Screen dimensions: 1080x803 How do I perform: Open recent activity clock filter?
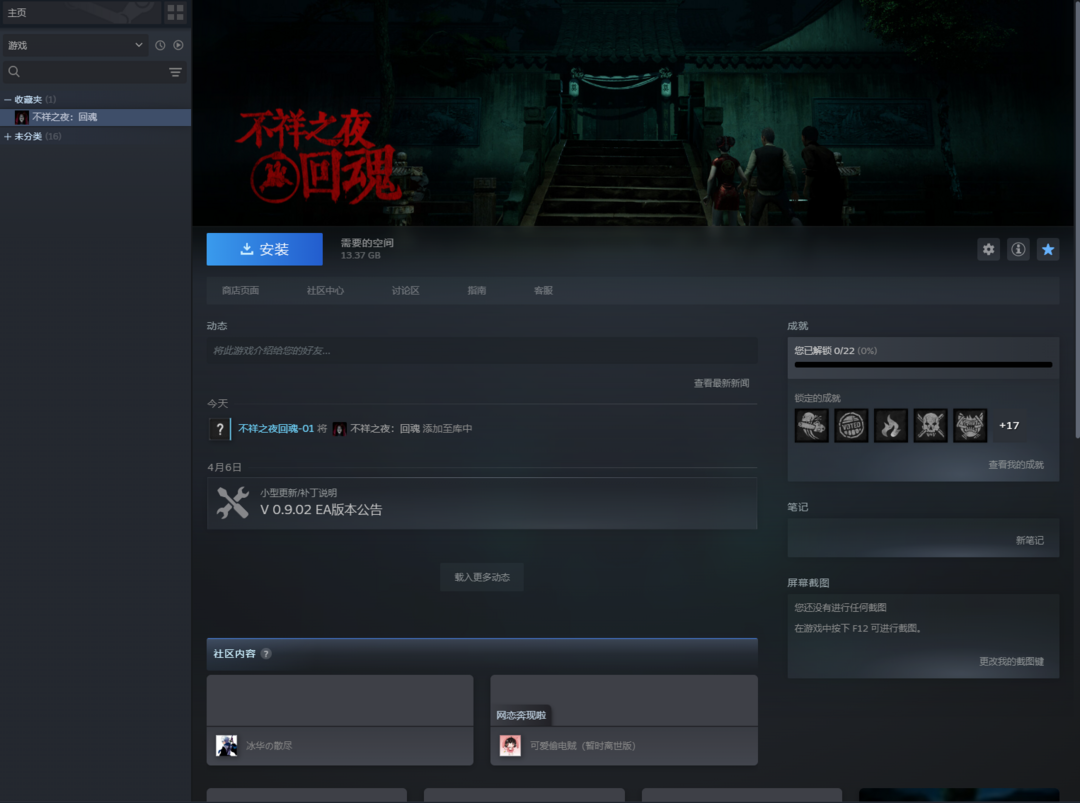pos(160,45)
